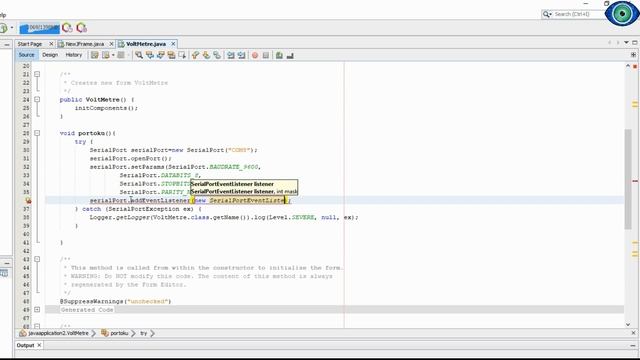This screenshot has width=640, height=360.
Task: Select 'SerialPortEventListener listener, int mask' hint row
Action: [244, 191]
